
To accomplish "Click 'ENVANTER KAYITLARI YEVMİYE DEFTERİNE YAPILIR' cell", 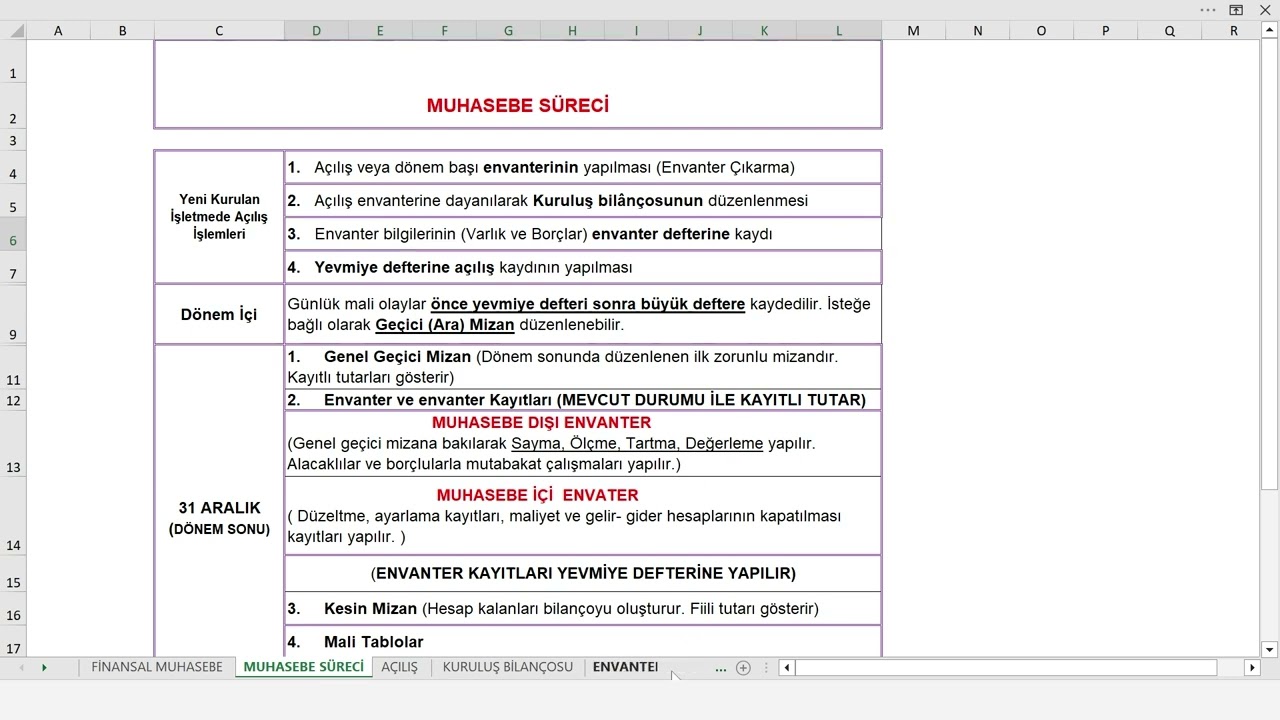I will [x=583, y=573].
